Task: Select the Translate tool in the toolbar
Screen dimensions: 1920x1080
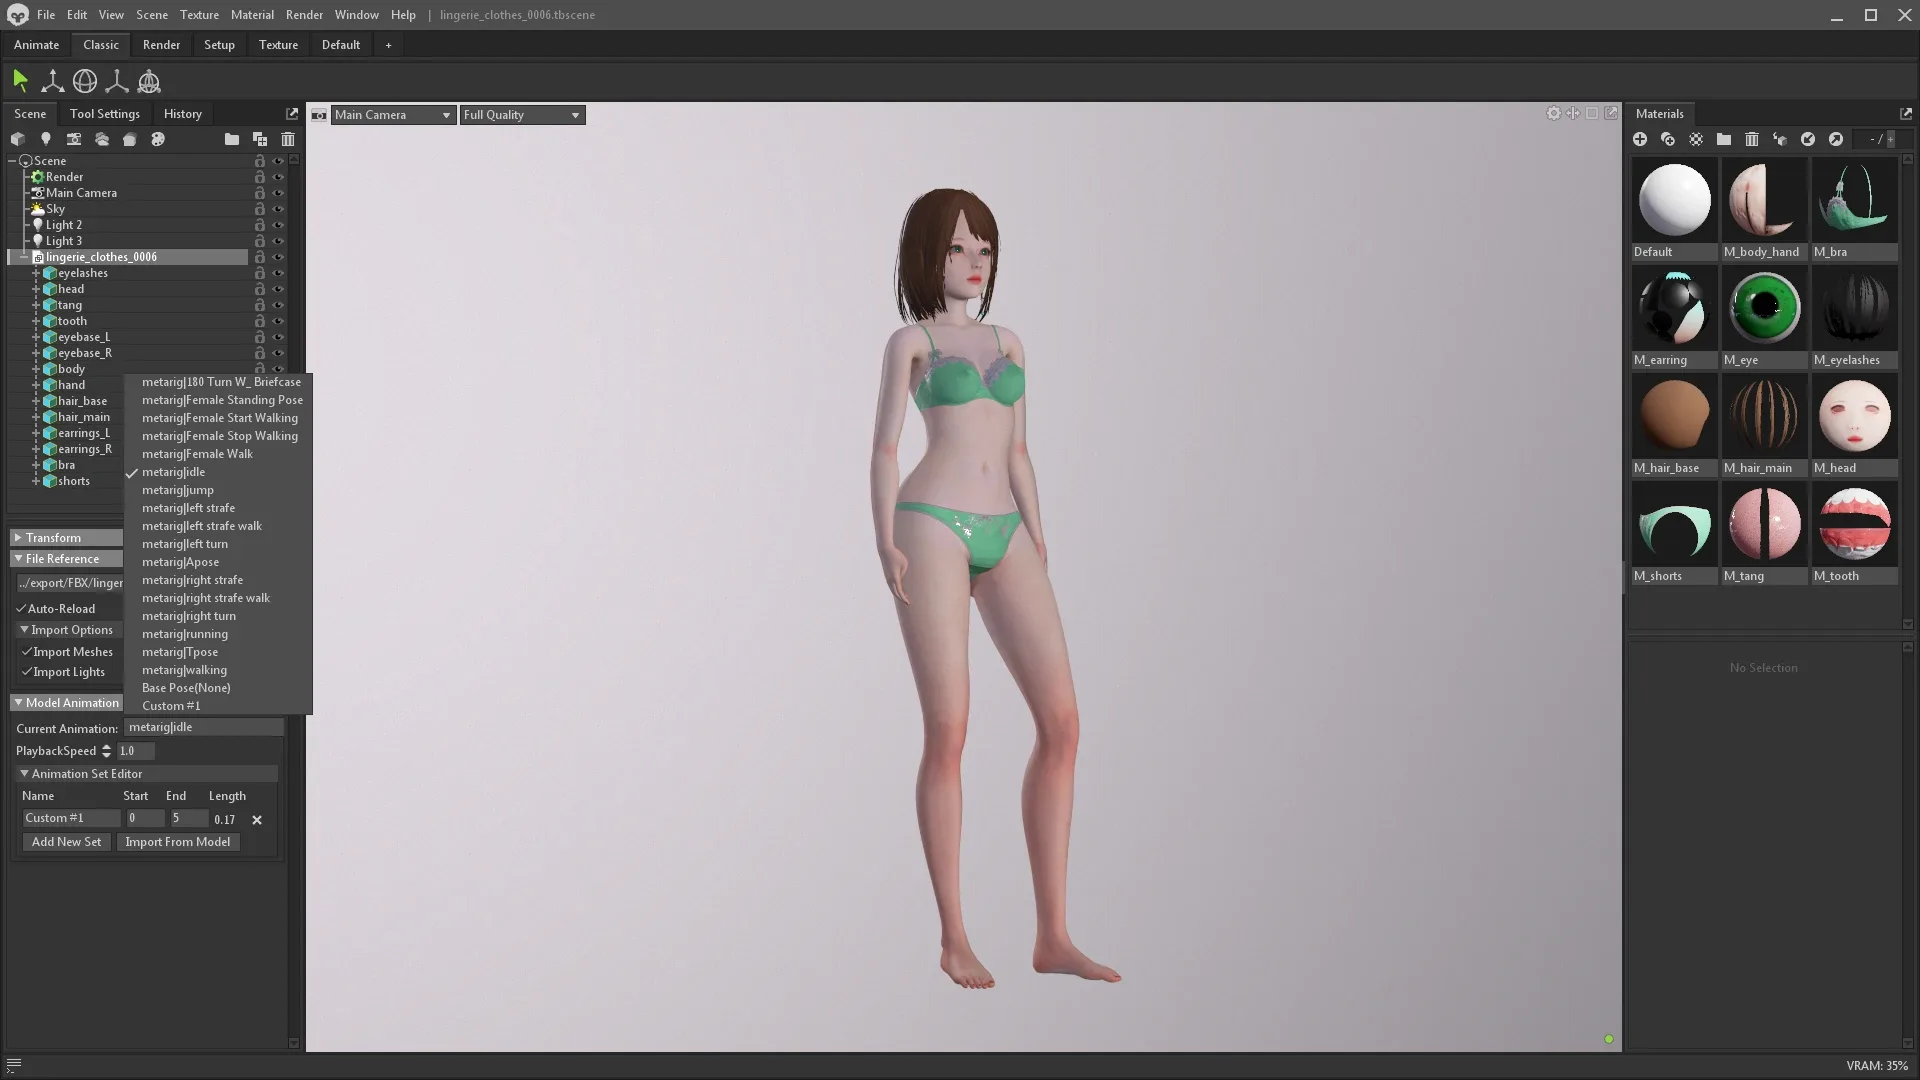Action: pos(52,81)
